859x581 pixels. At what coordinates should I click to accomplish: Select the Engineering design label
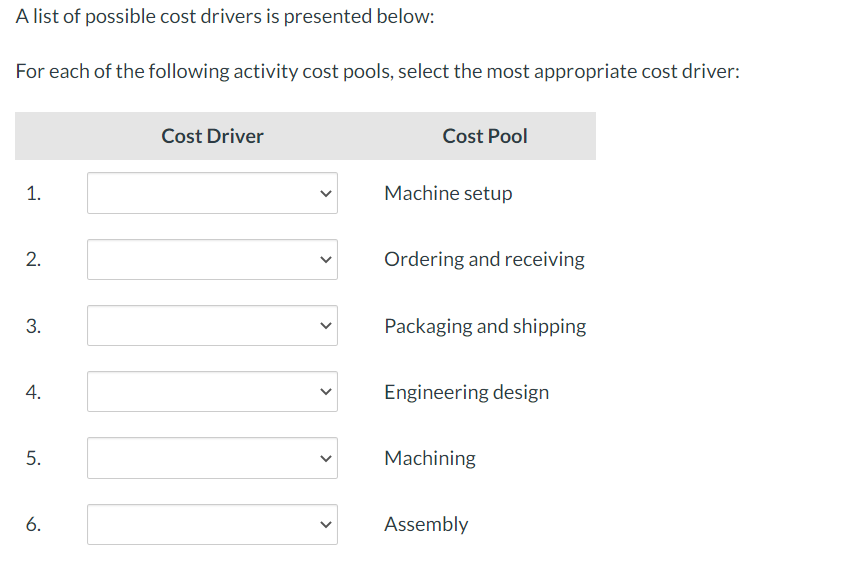(466, 391)
